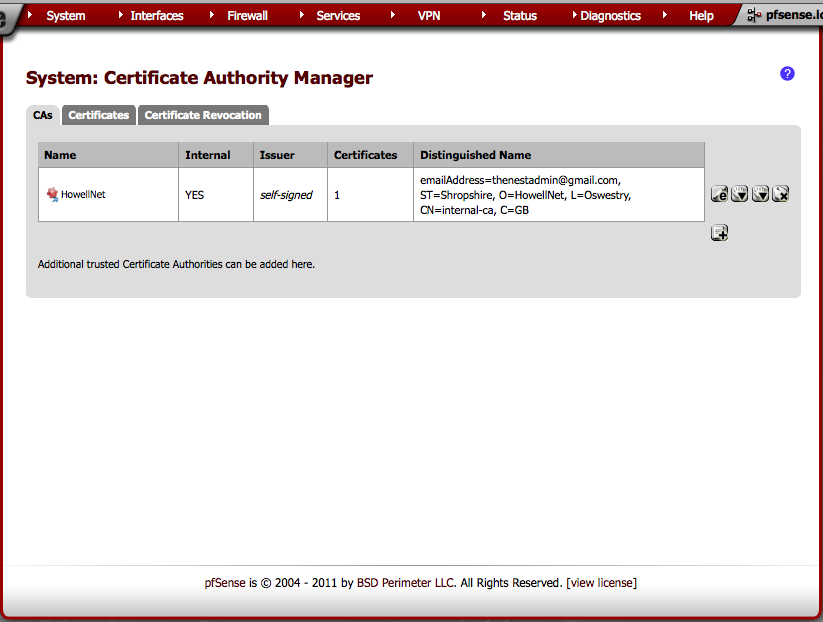The height and width of the screenshot is (622, 823).
Task: Open the System menu
Action: (x=66, y=16)
